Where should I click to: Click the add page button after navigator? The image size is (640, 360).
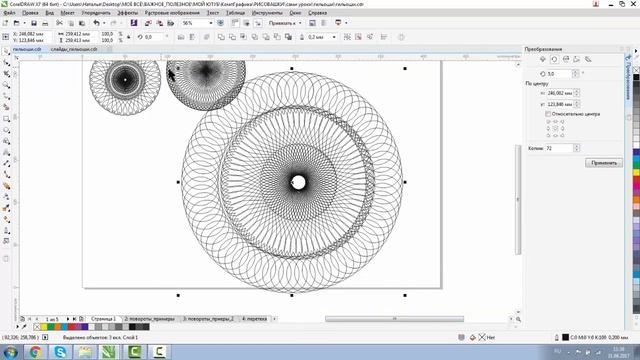pyautogui.click(x=81, y=319)
